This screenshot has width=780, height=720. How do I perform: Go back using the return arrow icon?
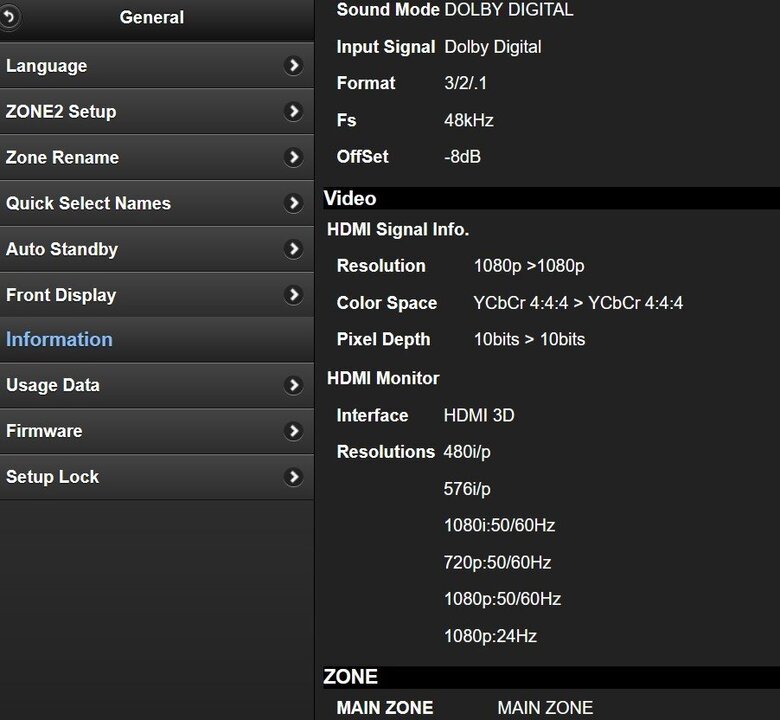(x=9, y=17)
